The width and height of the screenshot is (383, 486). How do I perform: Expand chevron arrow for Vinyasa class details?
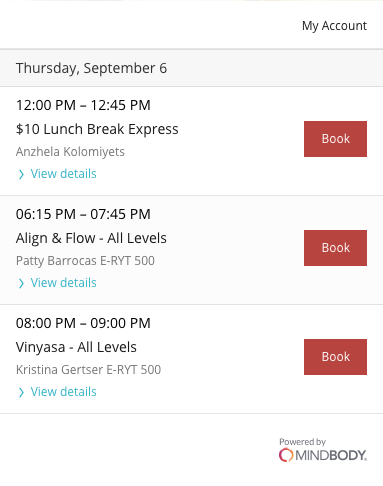(x=21, y=392)
